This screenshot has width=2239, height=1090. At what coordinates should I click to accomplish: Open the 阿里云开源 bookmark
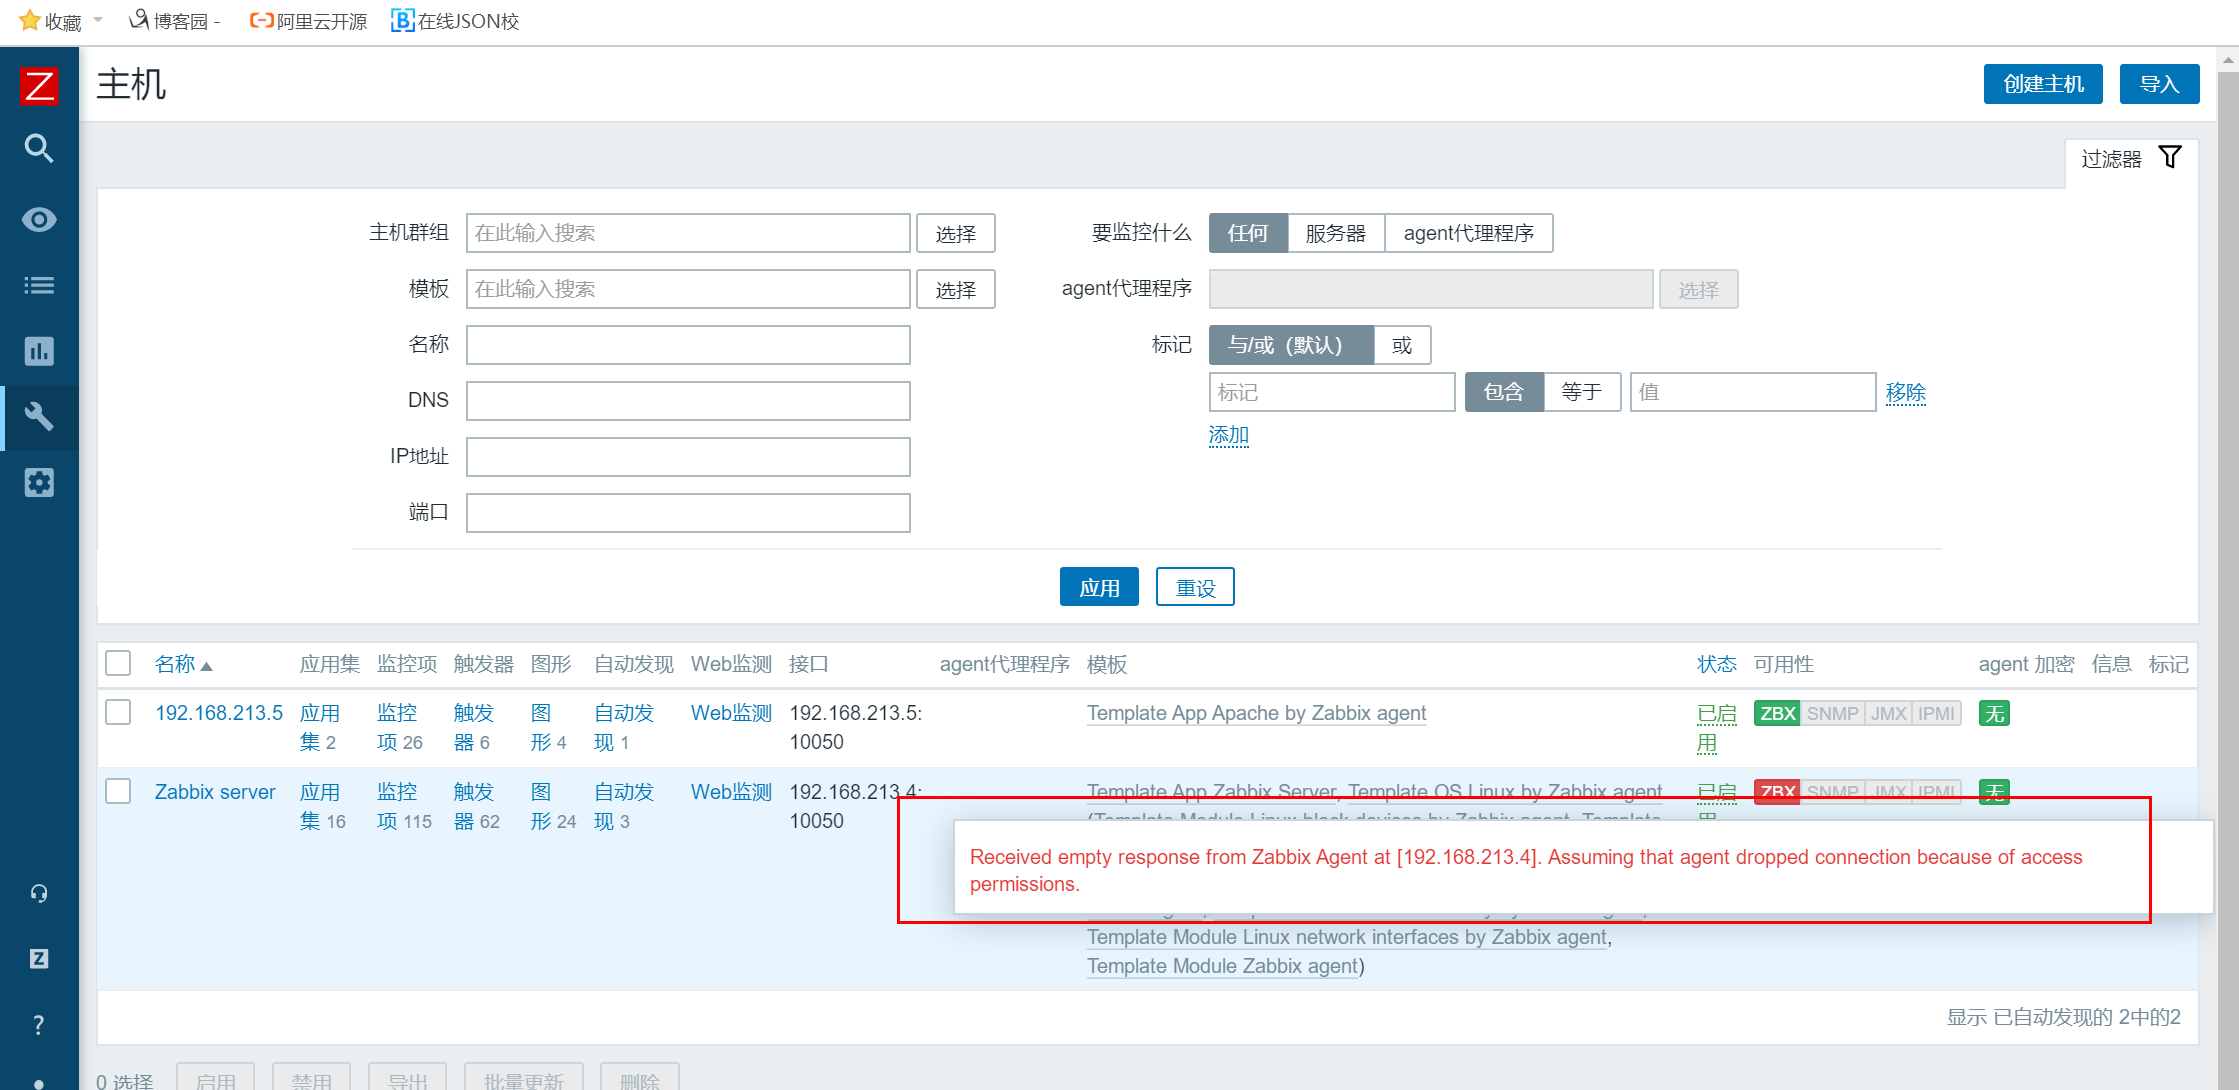(308, 21)
